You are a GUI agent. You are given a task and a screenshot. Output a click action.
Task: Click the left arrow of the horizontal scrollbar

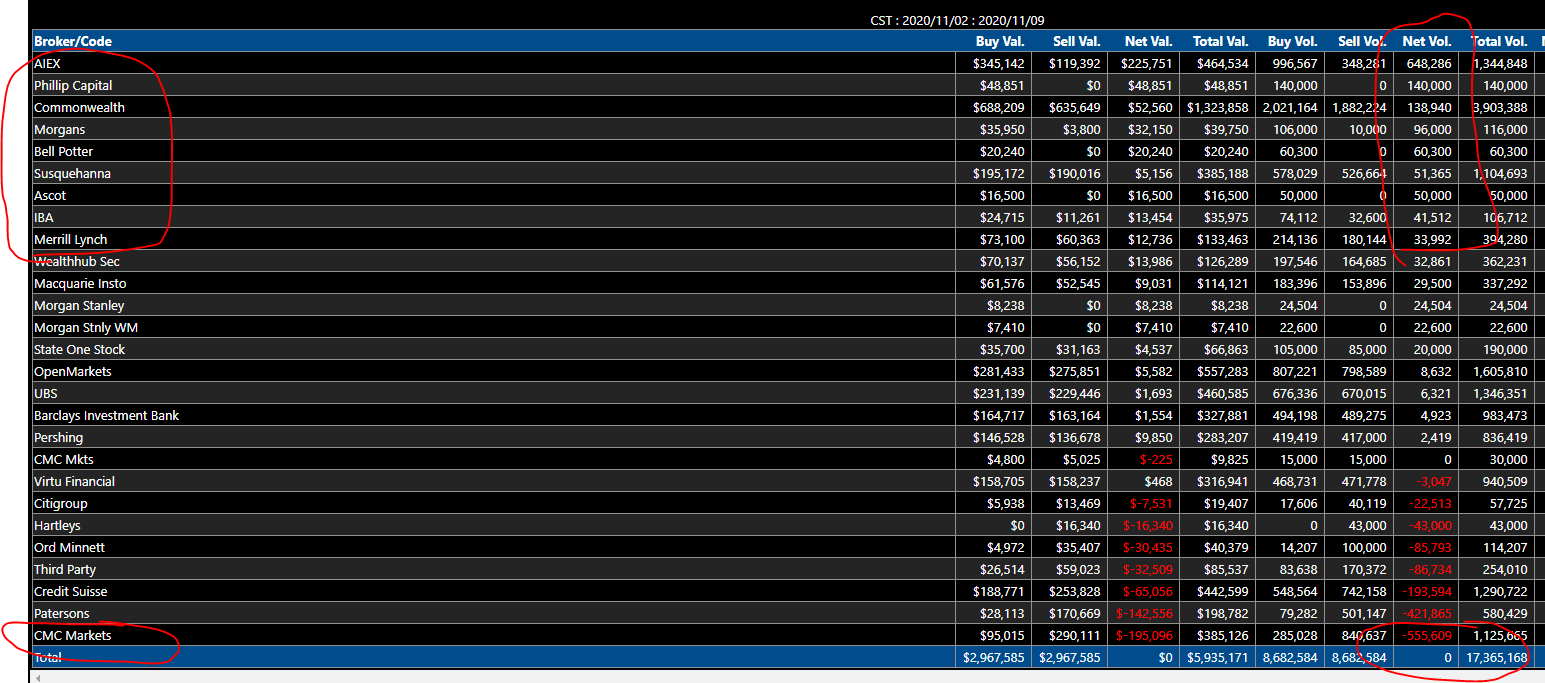pyautogui.click(x=37, y=677)
